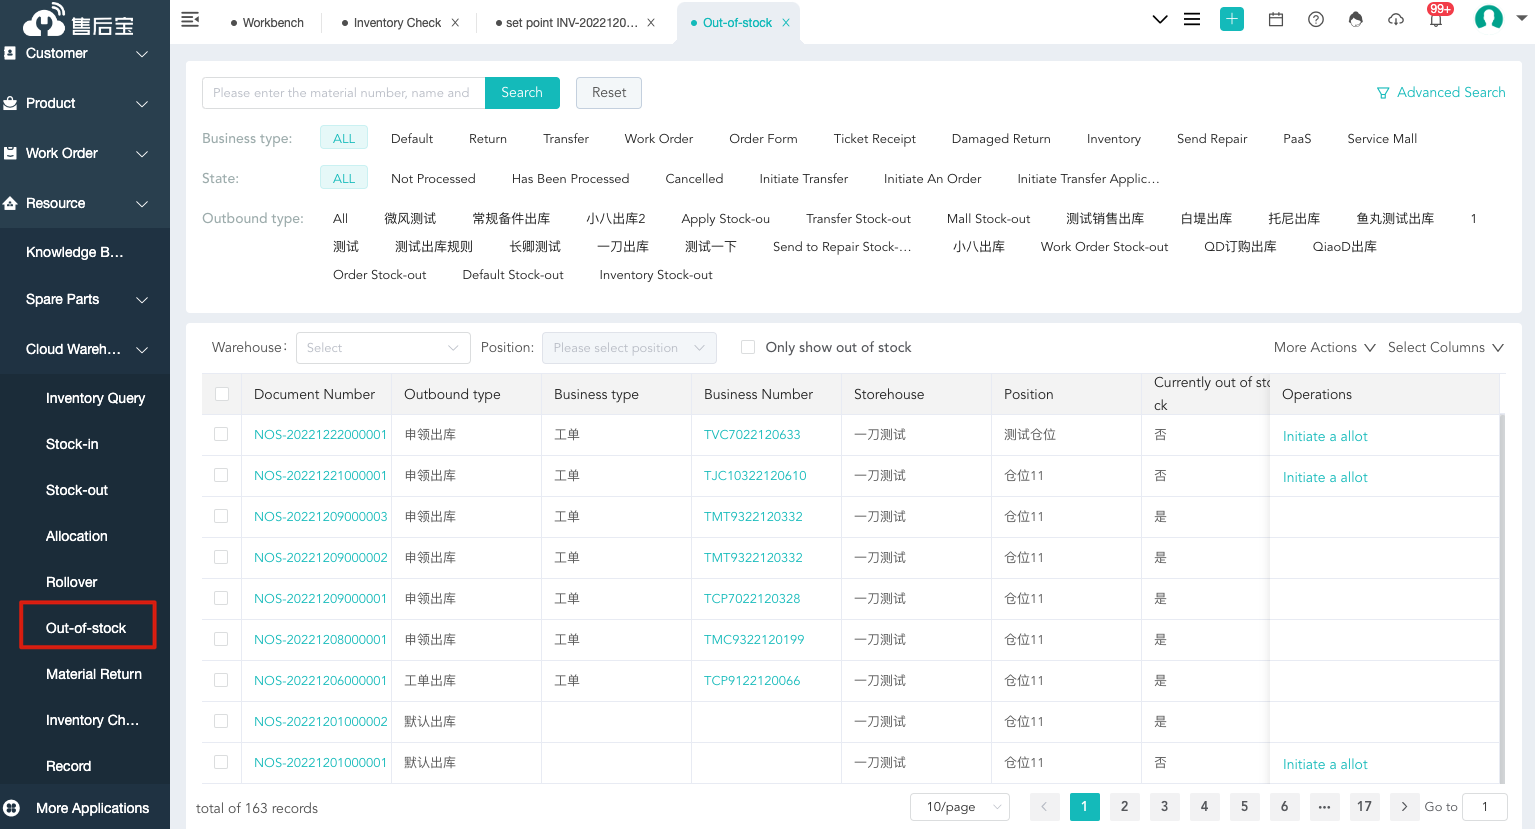Check the row NOS-20221206000001 checkbox
The height and width of the screenshot is (829, 1535).
[221, 680]
